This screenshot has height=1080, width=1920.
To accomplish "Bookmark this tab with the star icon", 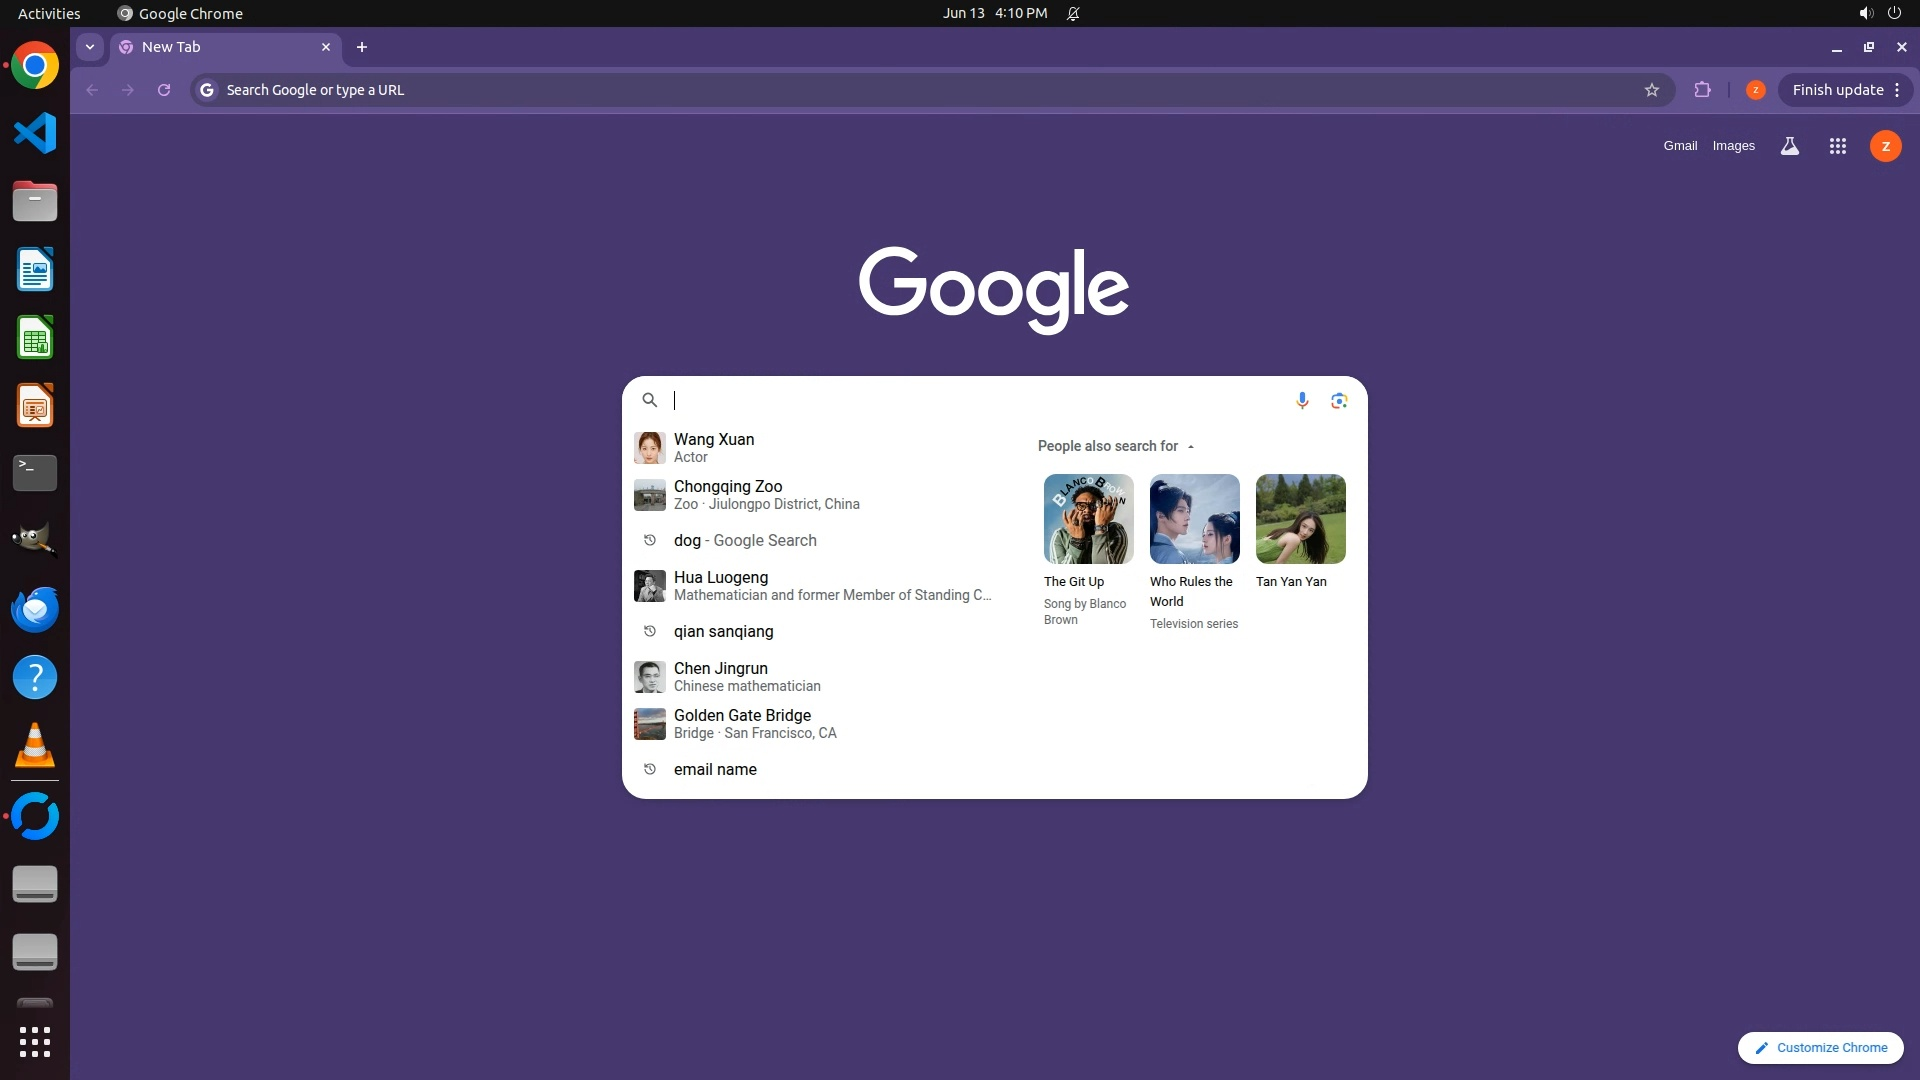I will click(x=1651, y=90).
